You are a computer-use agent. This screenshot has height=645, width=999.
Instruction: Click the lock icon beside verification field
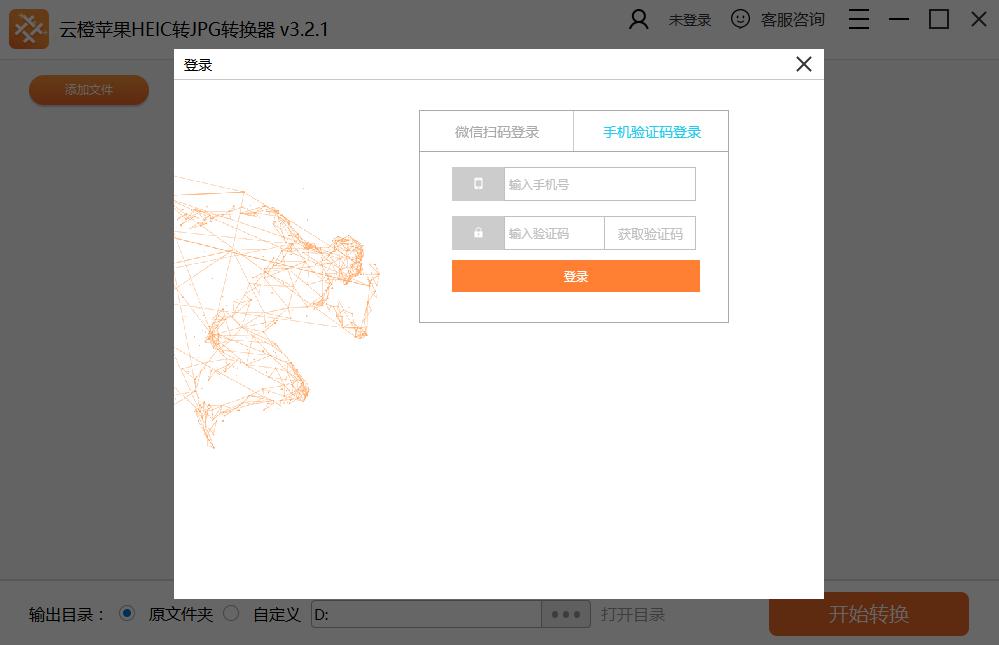(478, 233)
